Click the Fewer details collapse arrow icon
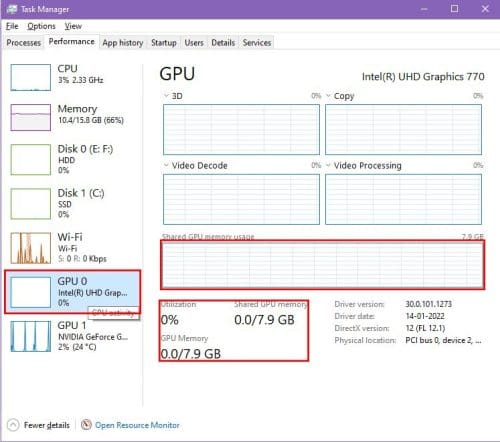The image size is (500, 442). click(x=13, y=425)
